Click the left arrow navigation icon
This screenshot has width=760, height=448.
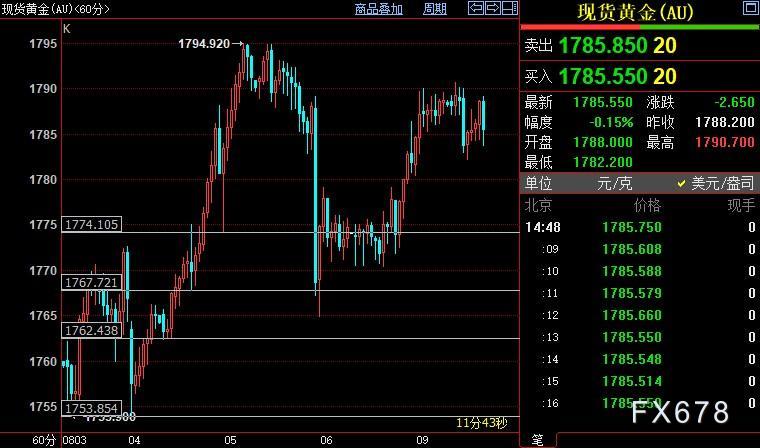475,8
